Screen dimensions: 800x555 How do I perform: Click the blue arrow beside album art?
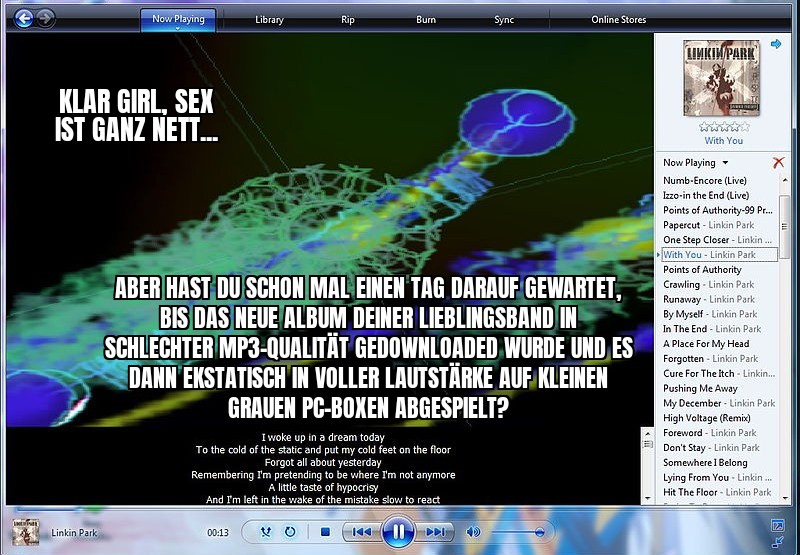tap(776, 45)
